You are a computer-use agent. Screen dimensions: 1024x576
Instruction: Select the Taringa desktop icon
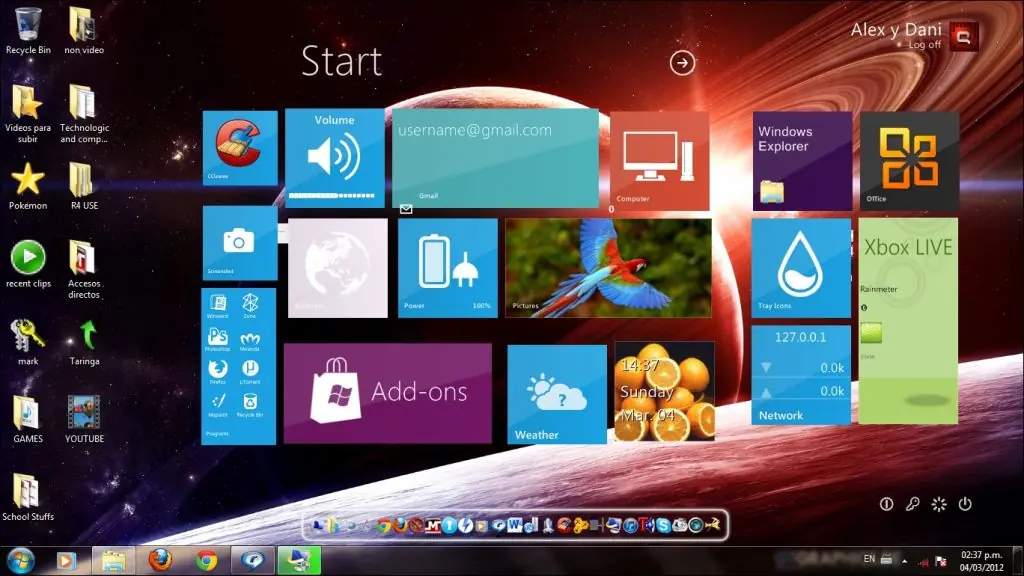pos(85,342)
